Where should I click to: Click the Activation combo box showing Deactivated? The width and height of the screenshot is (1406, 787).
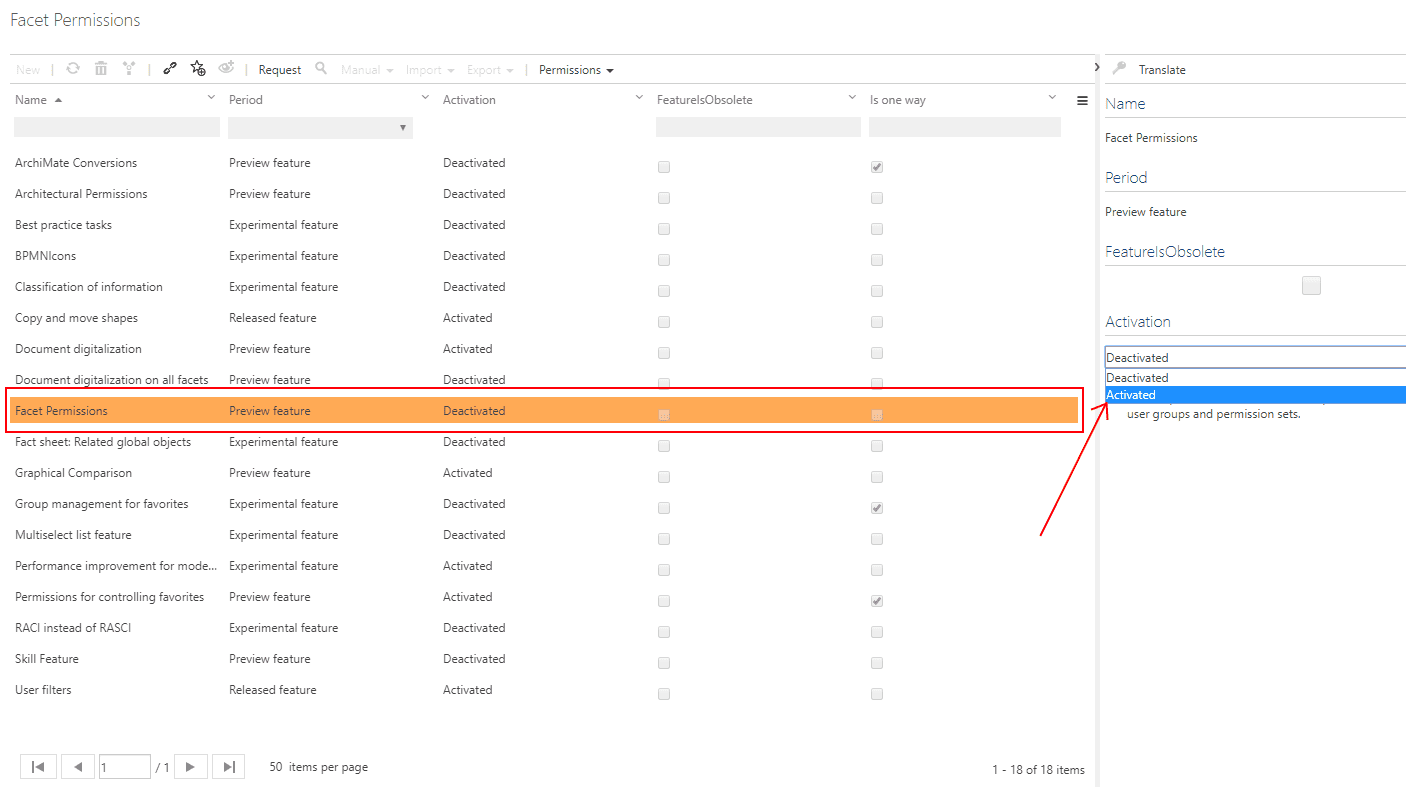pos(1255,357)
